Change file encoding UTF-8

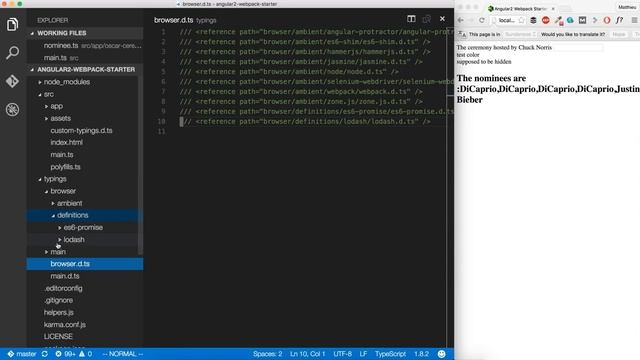342,354
